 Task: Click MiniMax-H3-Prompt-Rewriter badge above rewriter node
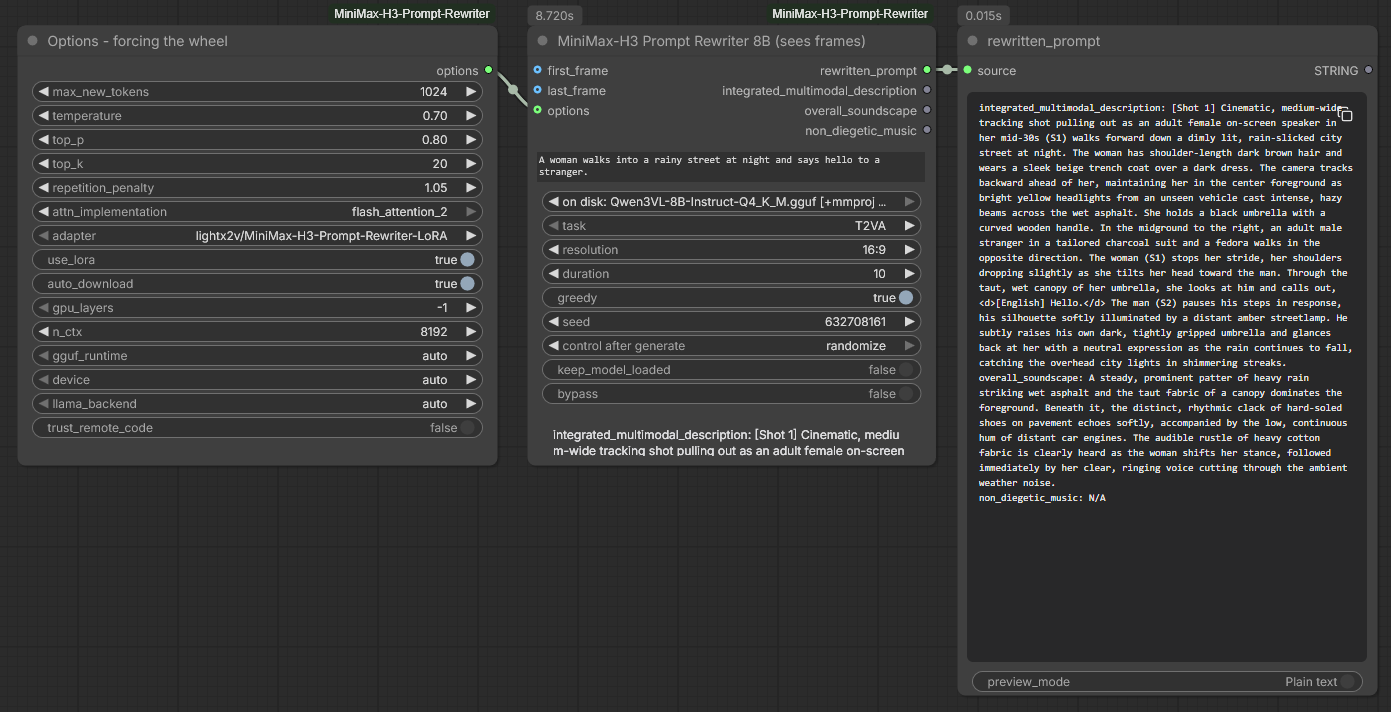click(850, 14)
